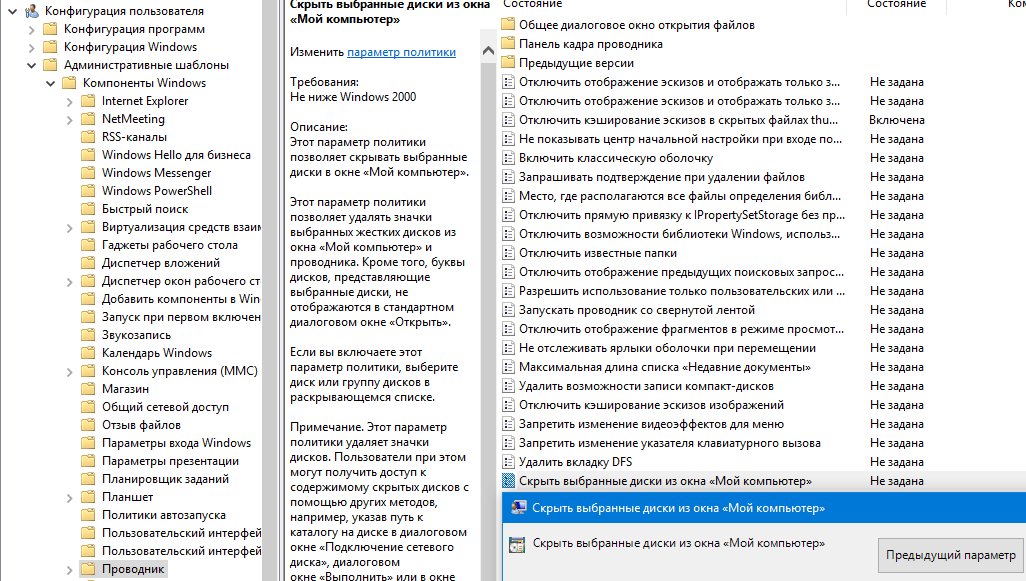Select the Быстрый поиск folder icon

88,209
